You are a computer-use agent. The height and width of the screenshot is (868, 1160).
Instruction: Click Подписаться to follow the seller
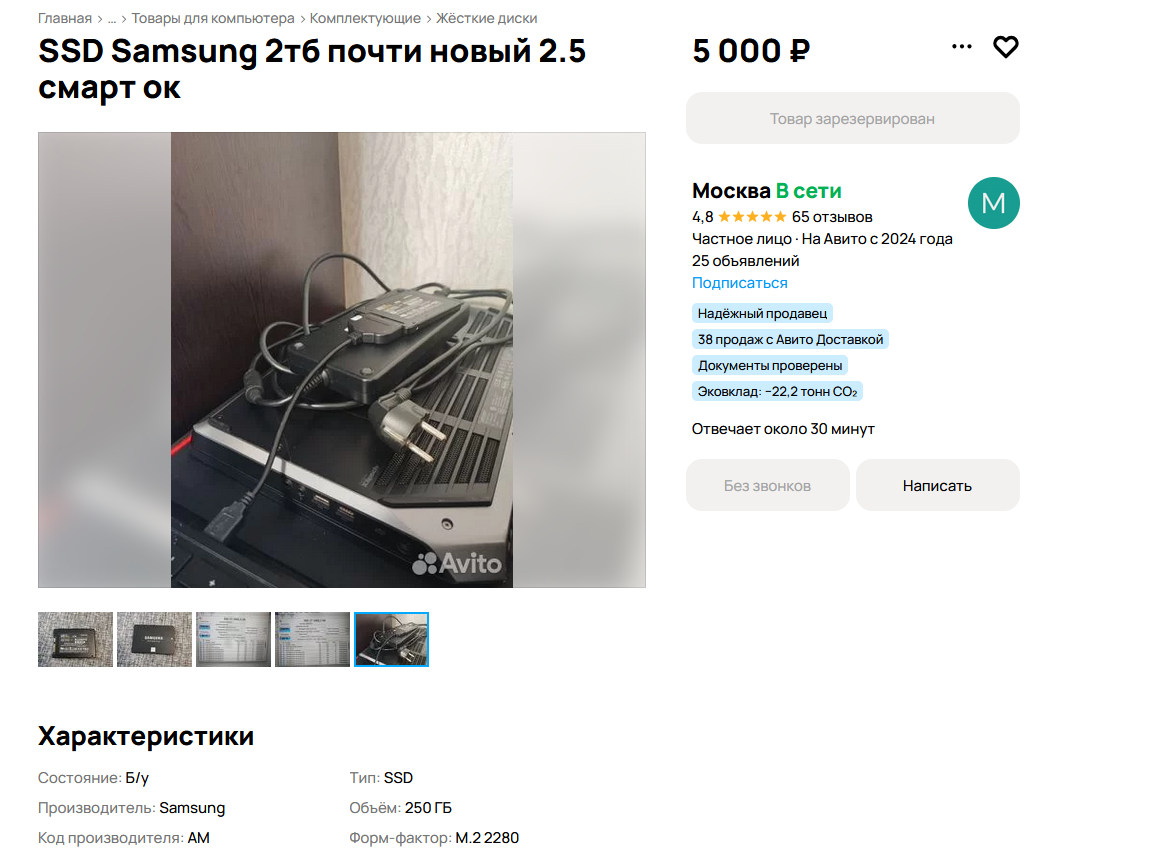tap(740, 283)
